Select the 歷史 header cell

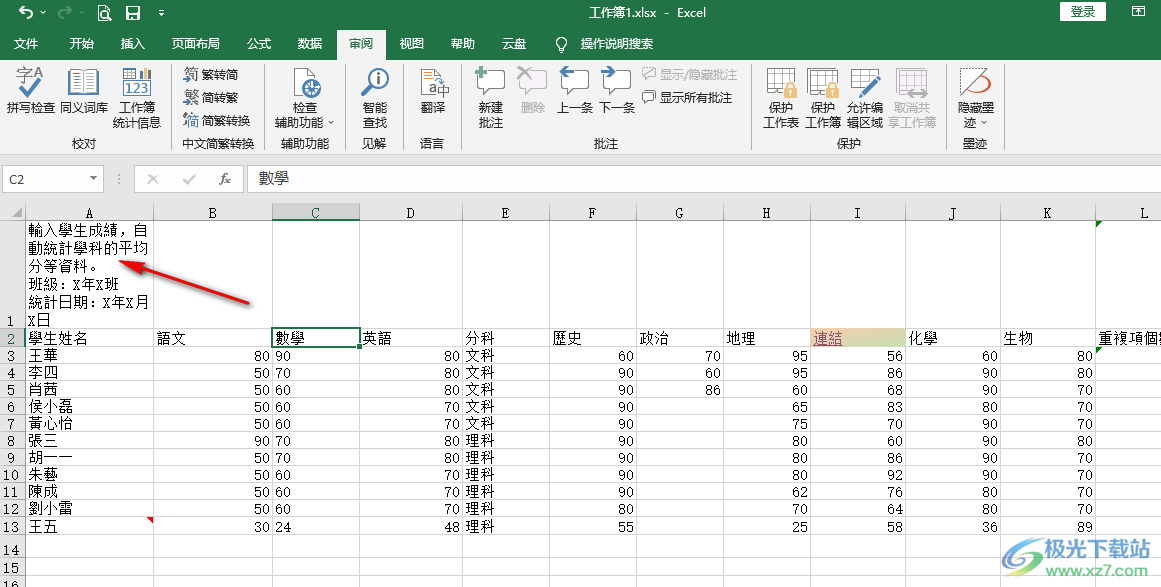coord(592,338)
